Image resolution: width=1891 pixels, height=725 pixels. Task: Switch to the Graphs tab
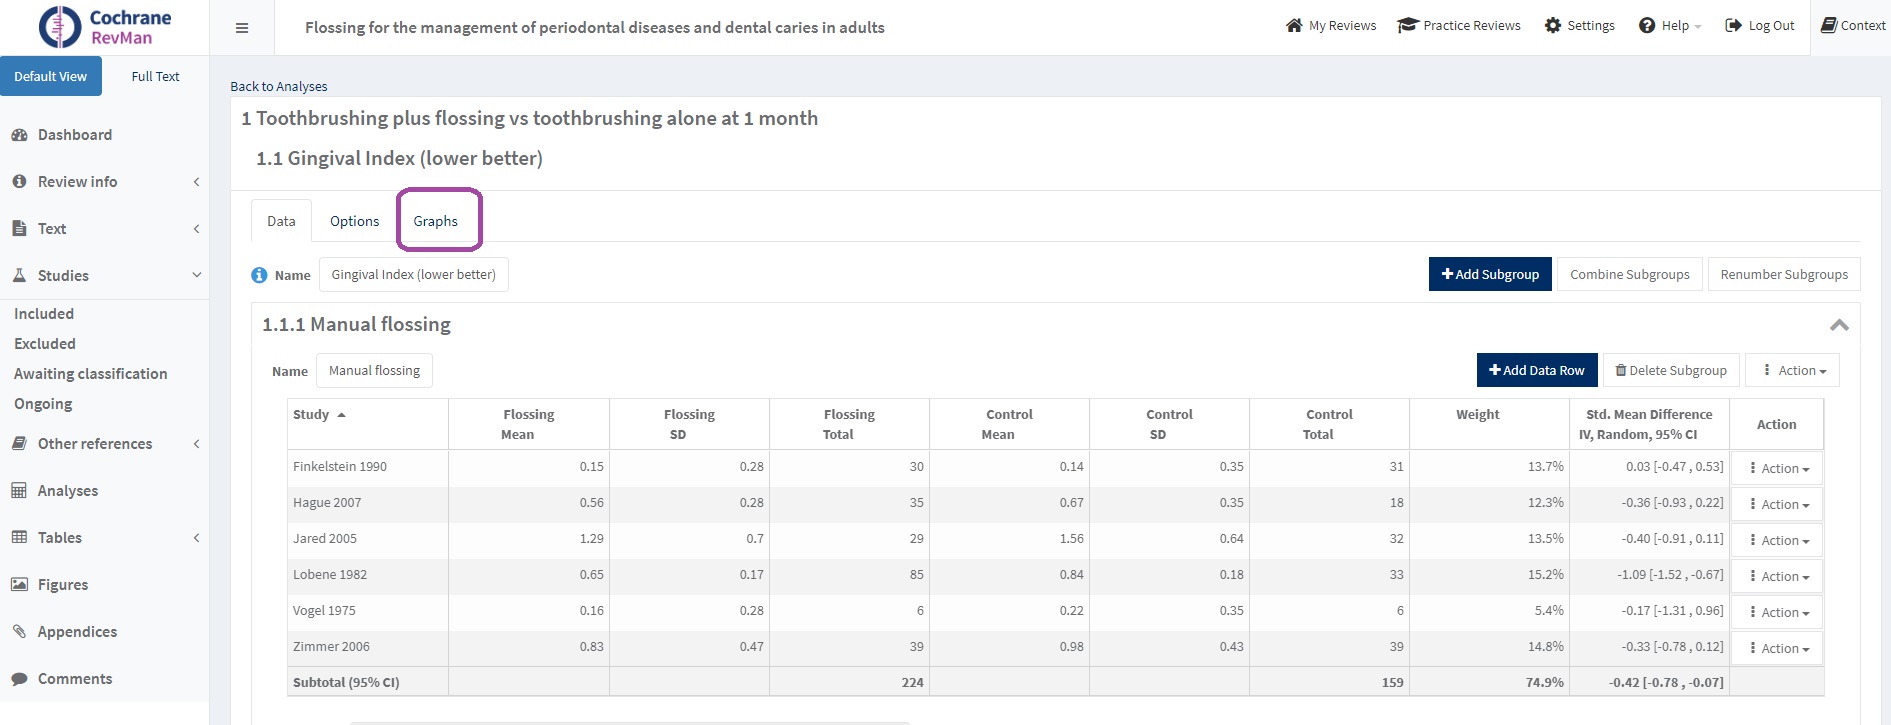(x=435, y=221)
